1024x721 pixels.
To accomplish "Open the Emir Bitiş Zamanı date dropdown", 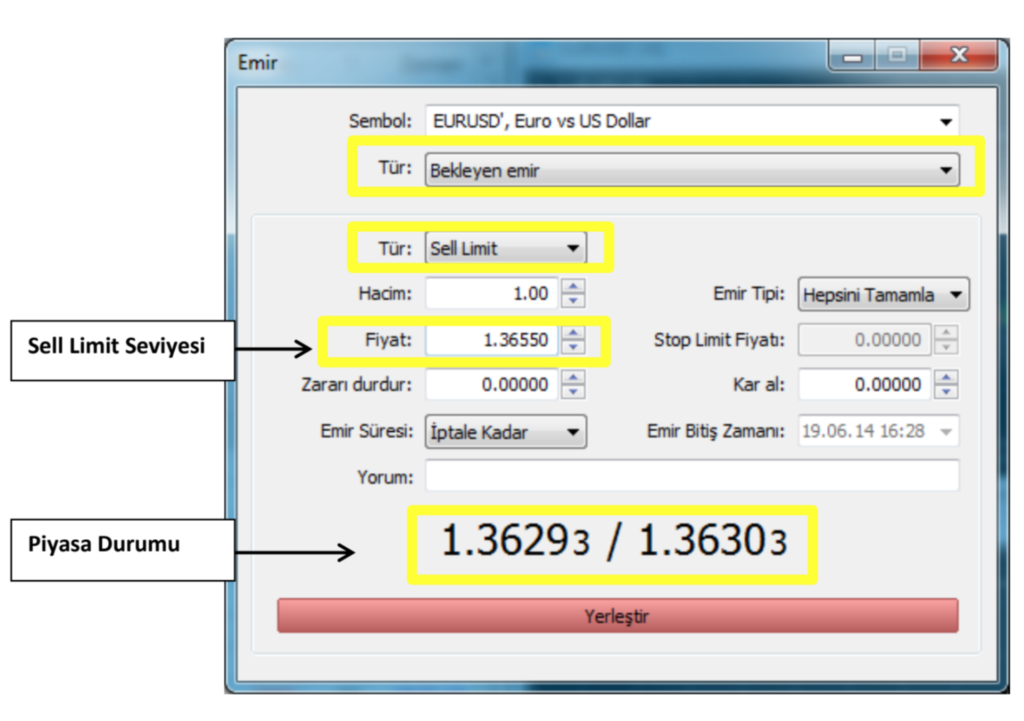I will click(878, 431).
